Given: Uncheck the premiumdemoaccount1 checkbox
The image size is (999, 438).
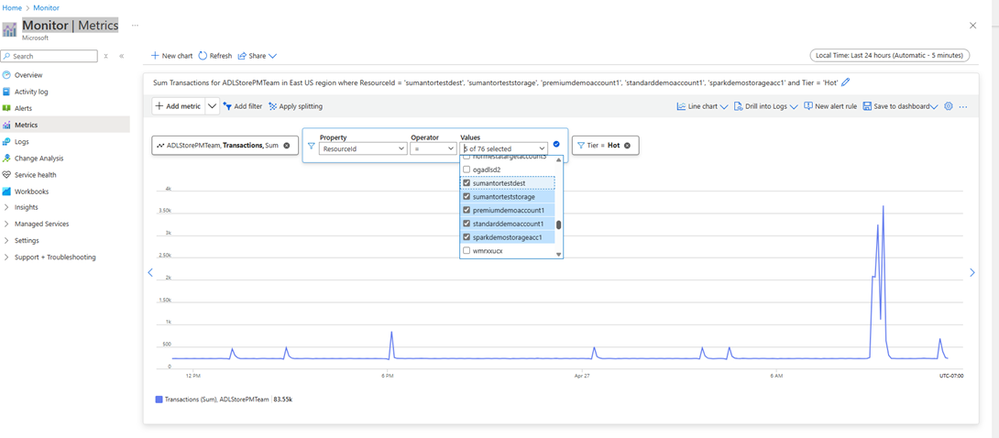Looking at the screenshot, I should point(466,211).
